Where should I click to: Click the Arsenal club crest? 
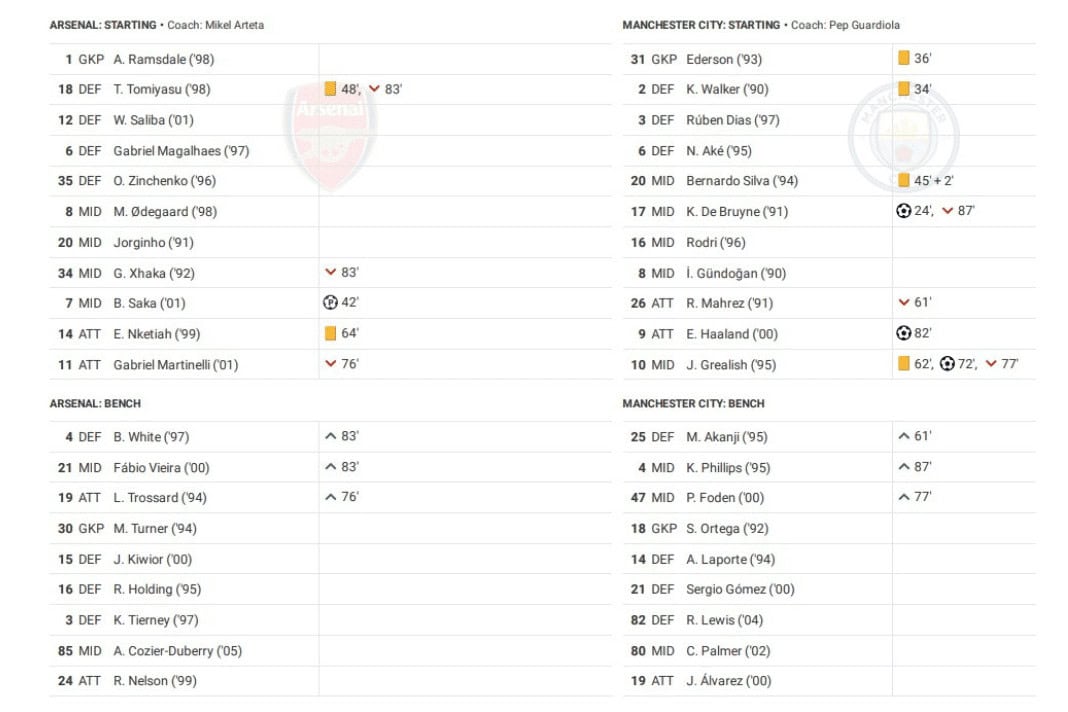coord(330,137)
